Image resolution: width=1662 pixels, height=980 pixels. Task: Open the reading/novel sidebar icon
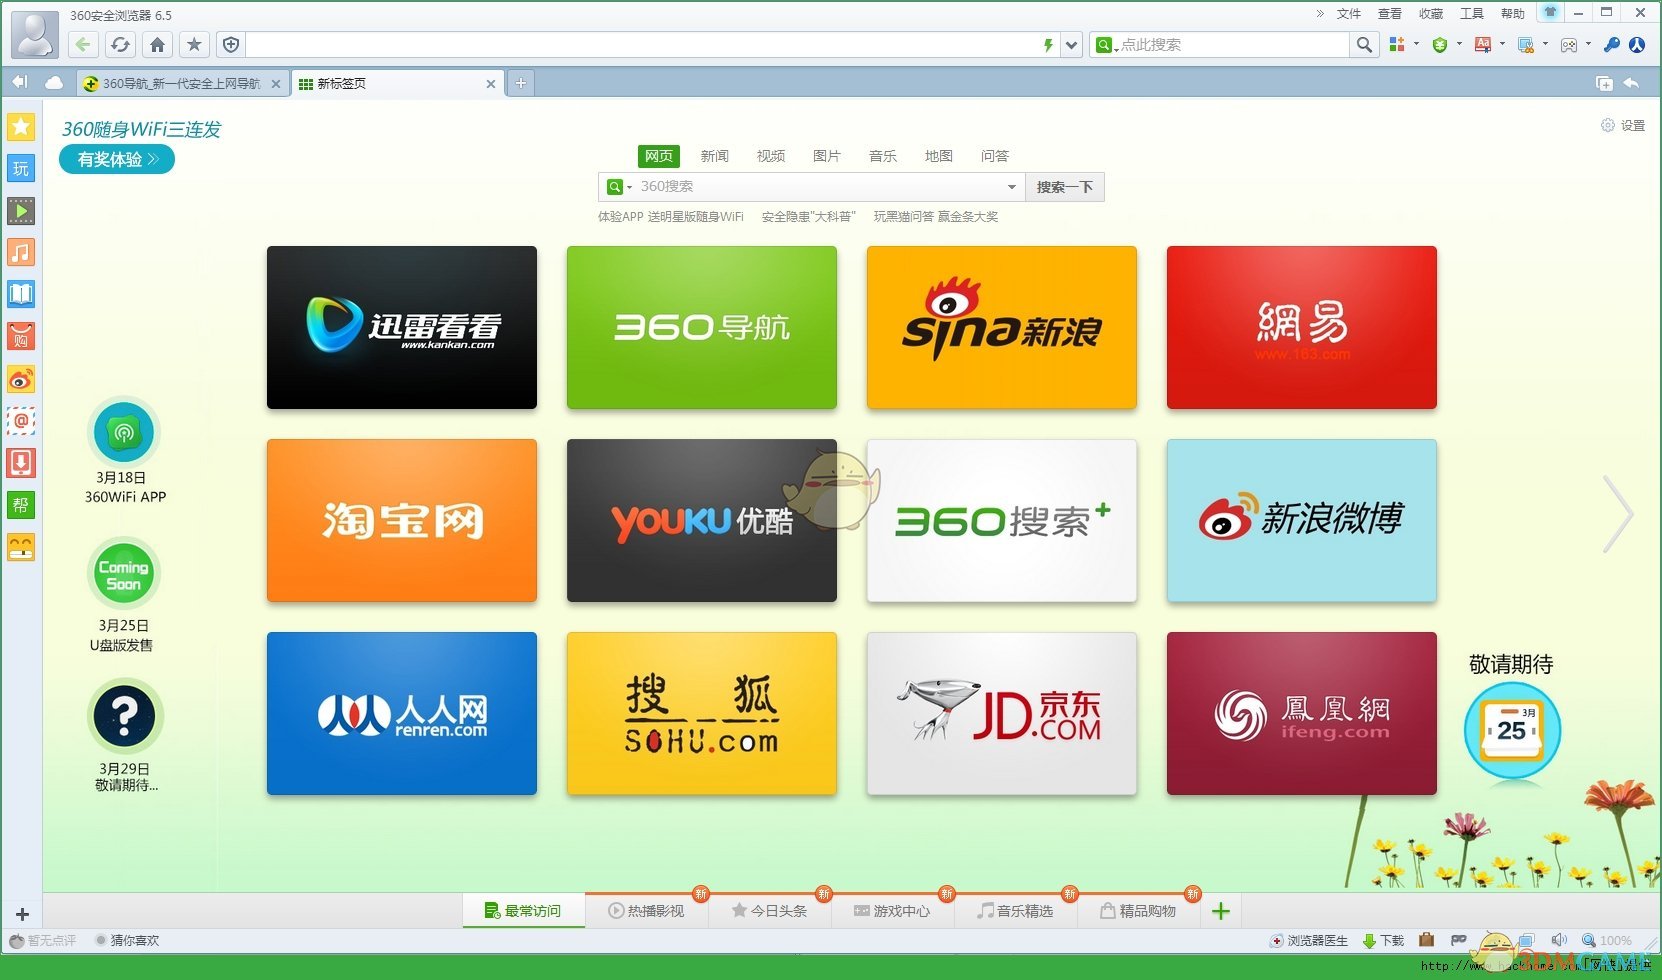coord(21,293)
